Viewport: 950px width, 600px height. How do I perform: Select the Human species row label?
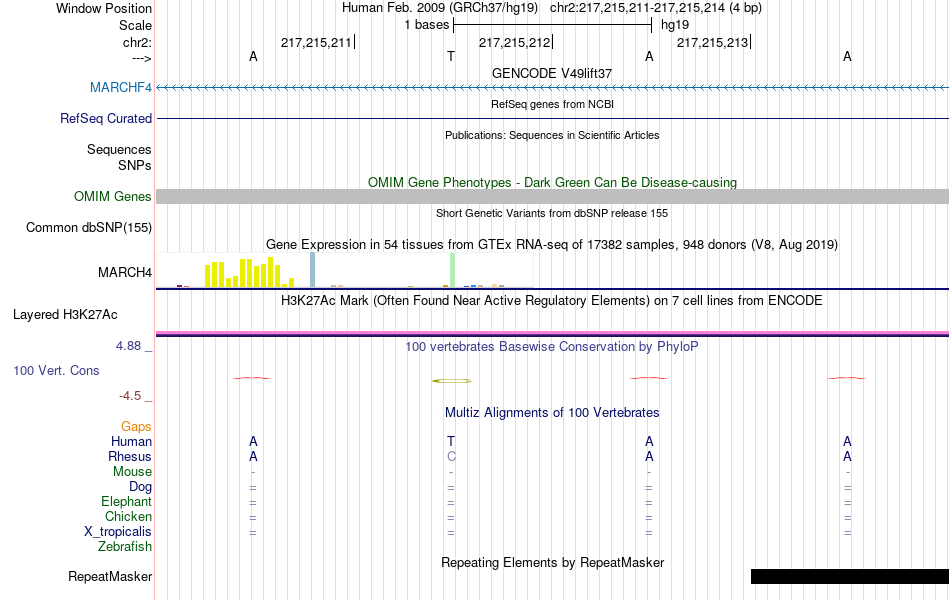(x=131, y=441)
